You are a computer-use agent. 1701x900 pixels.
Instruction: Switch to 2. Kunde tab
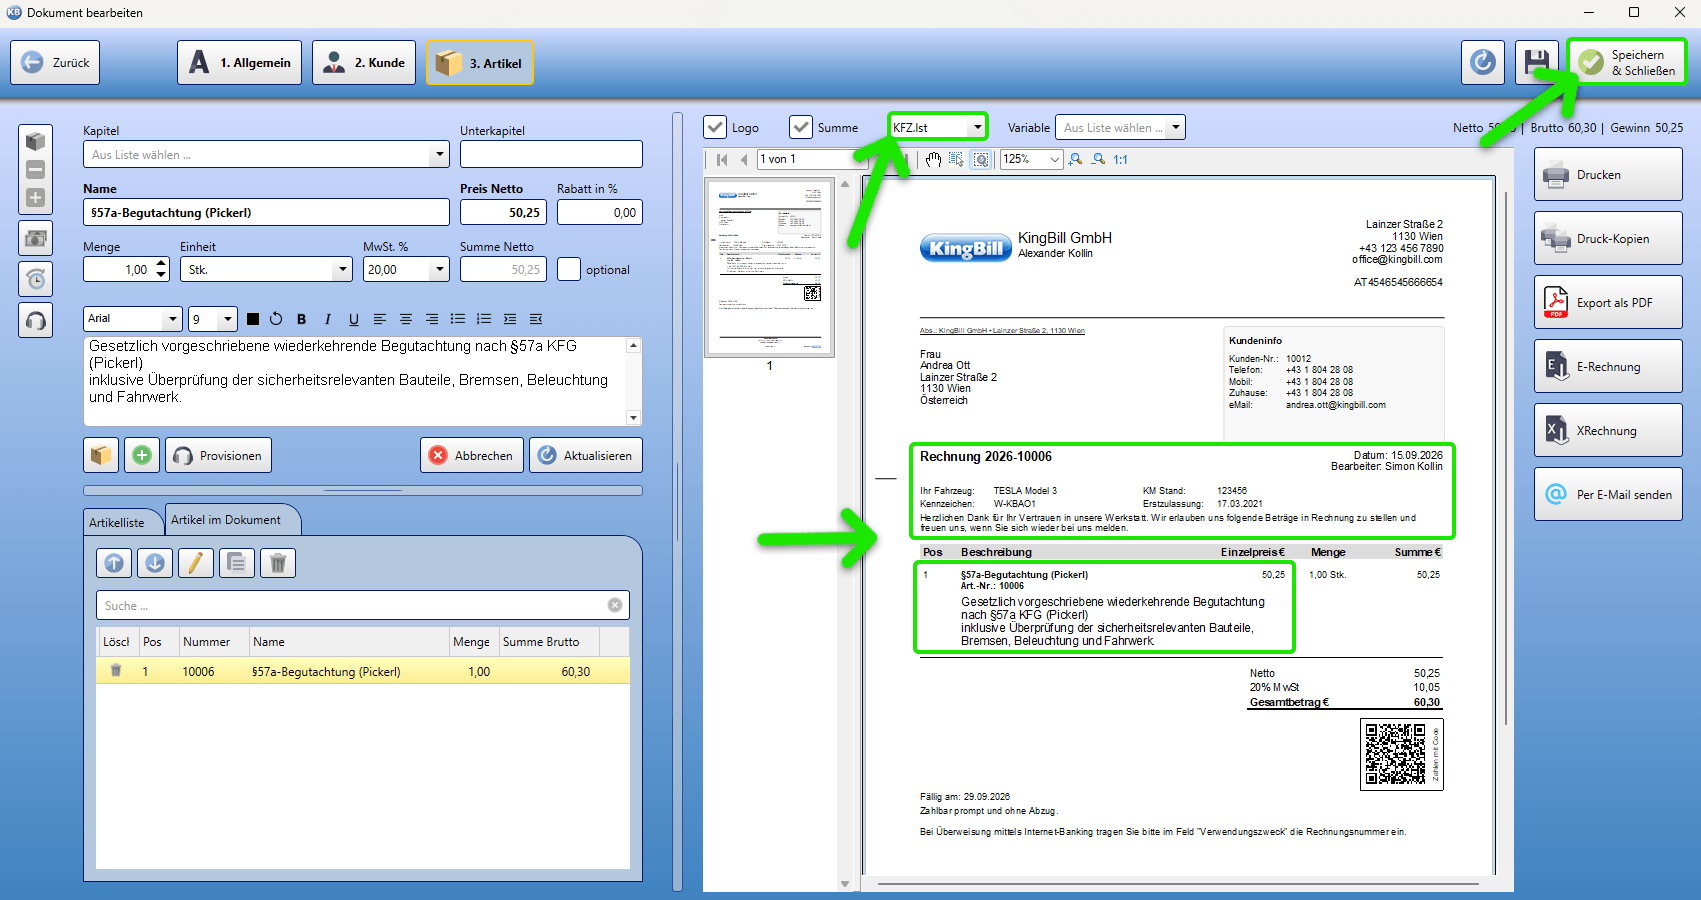coord(364,62)
